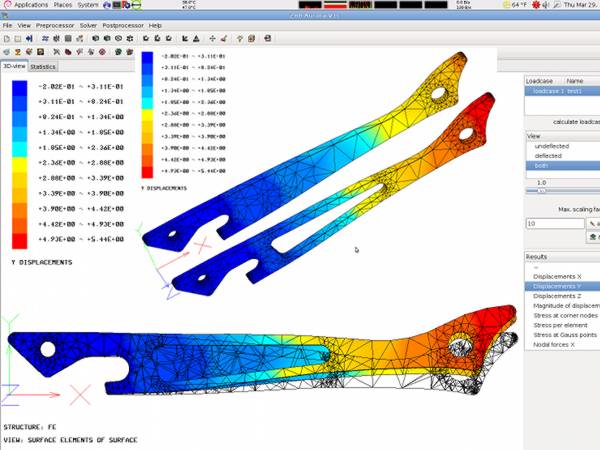Select Stress at Gauss points result
The height and width of the screenshot is (450, 600).
(563, 335)
